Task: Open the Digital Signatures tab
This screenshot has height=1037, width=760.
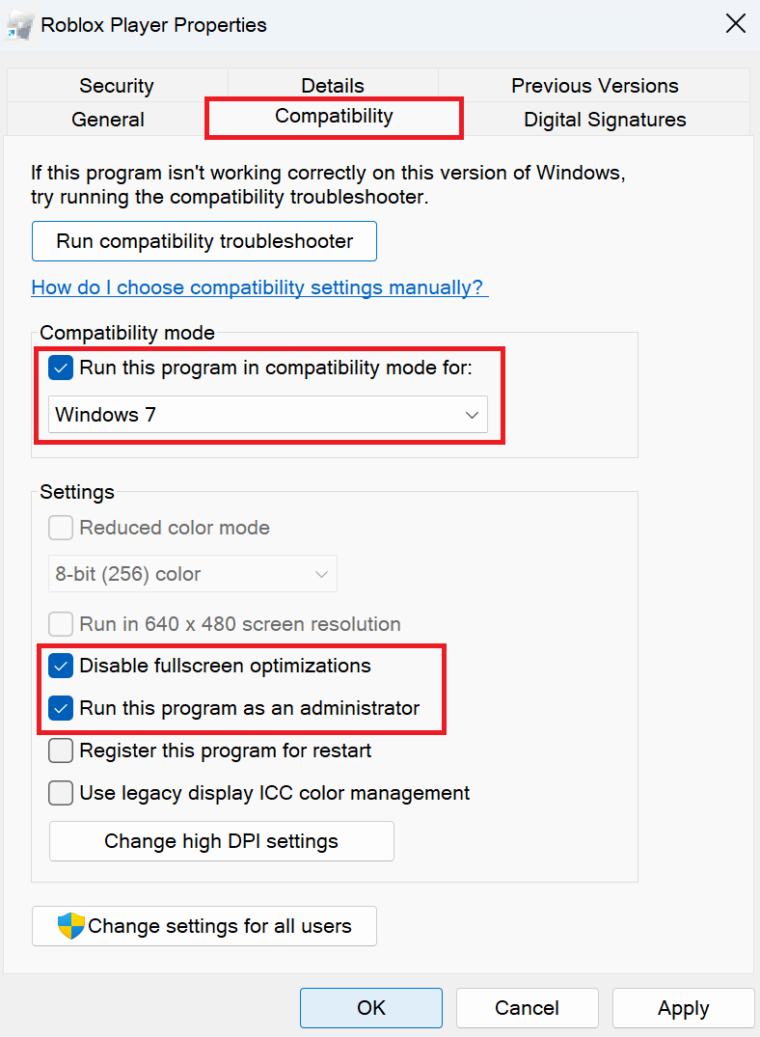Action: [x=604, y=120]
